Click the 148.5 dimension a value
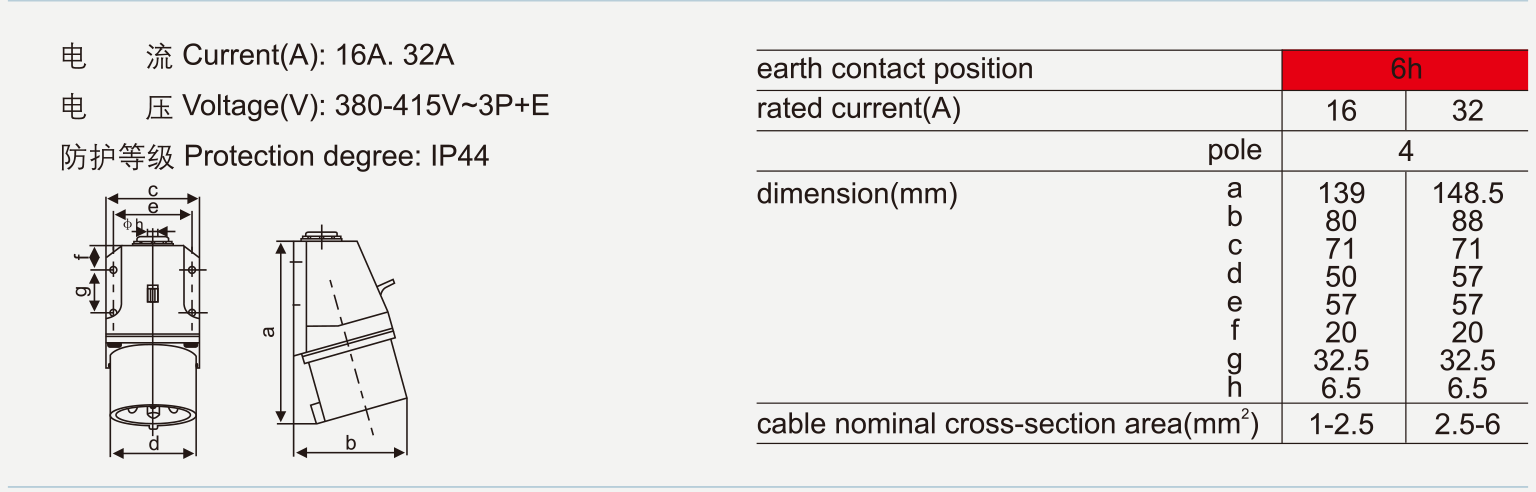The width and height of the screenshot is (1536, 492). (1467, 193)
